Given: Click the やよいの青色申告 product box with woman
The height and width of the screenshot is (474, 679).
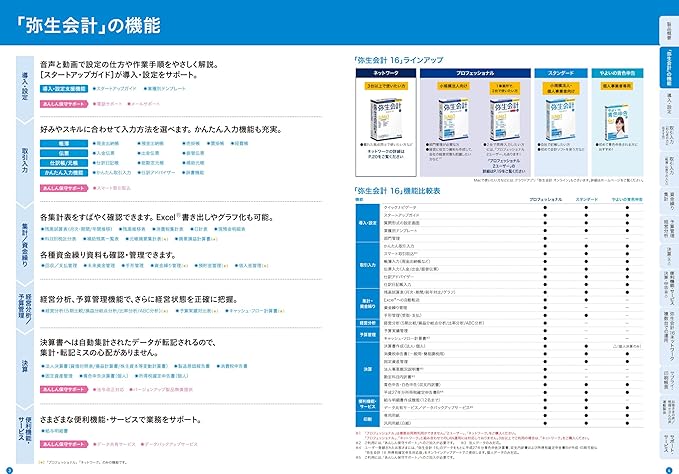Looking at the screenshot, I should 617,122.
